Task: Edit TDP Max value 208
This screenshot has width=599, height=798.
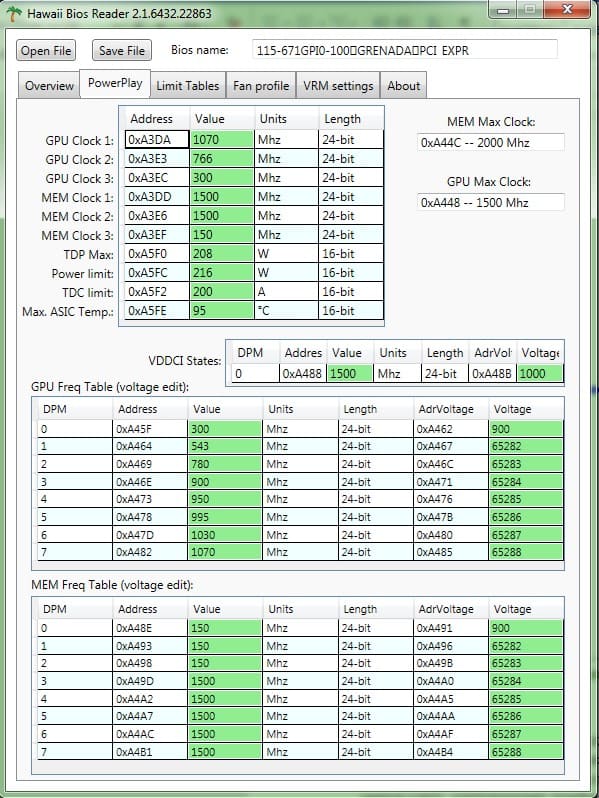Action: point(221,253)
